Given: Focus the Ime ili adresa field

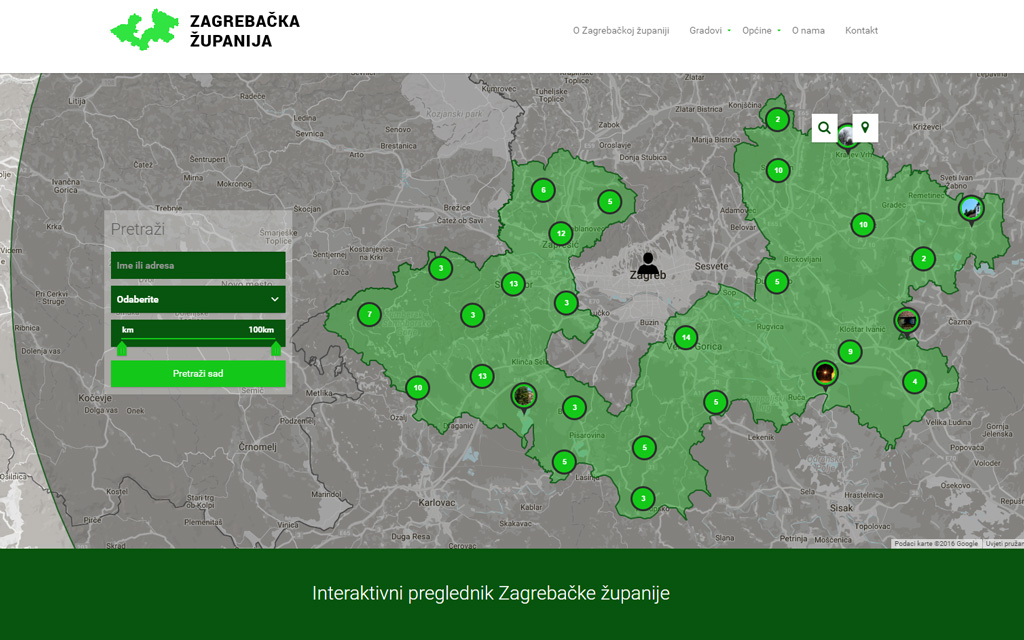Looking at the screenshot, I should point(198,265).
